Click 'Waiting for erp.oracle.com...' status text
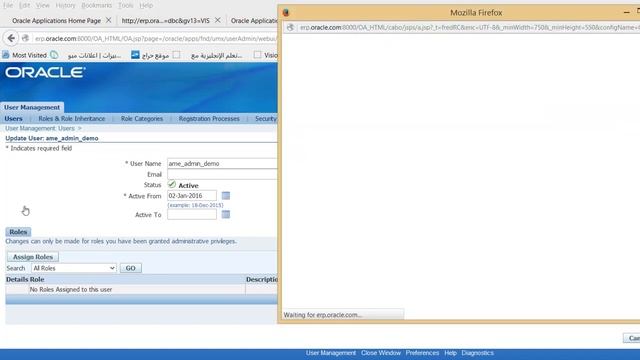Image resolution: width=640 pixels, height=360 pixels. [323, 315]
